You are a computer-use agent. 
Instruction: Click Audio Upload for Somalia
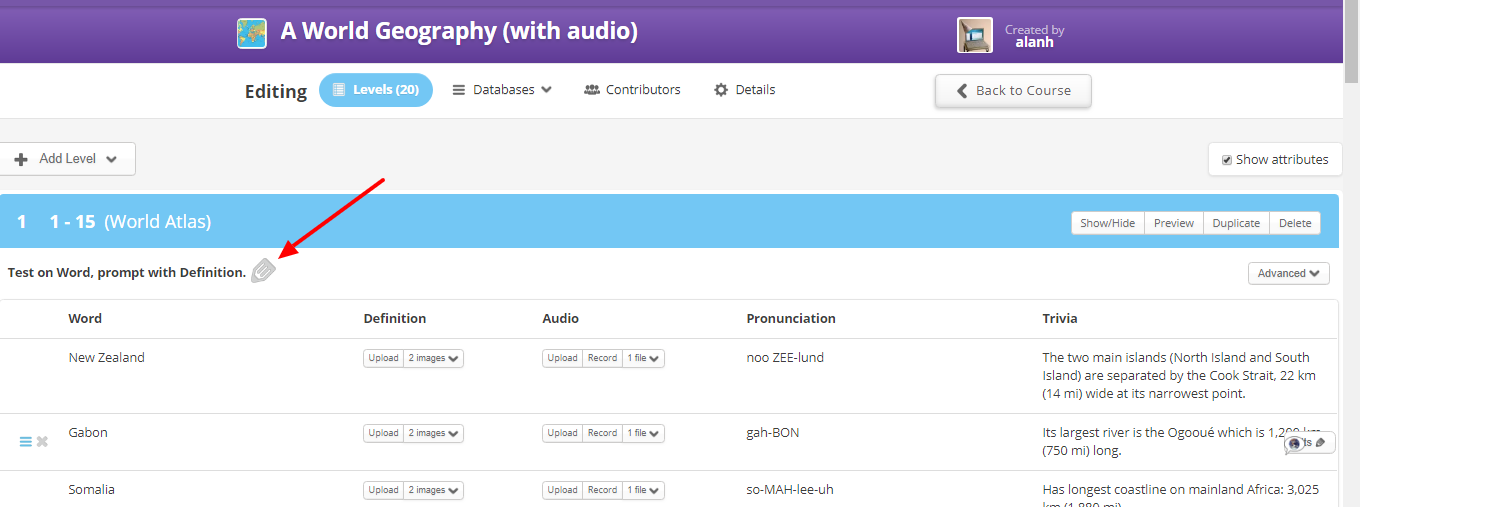562,490
